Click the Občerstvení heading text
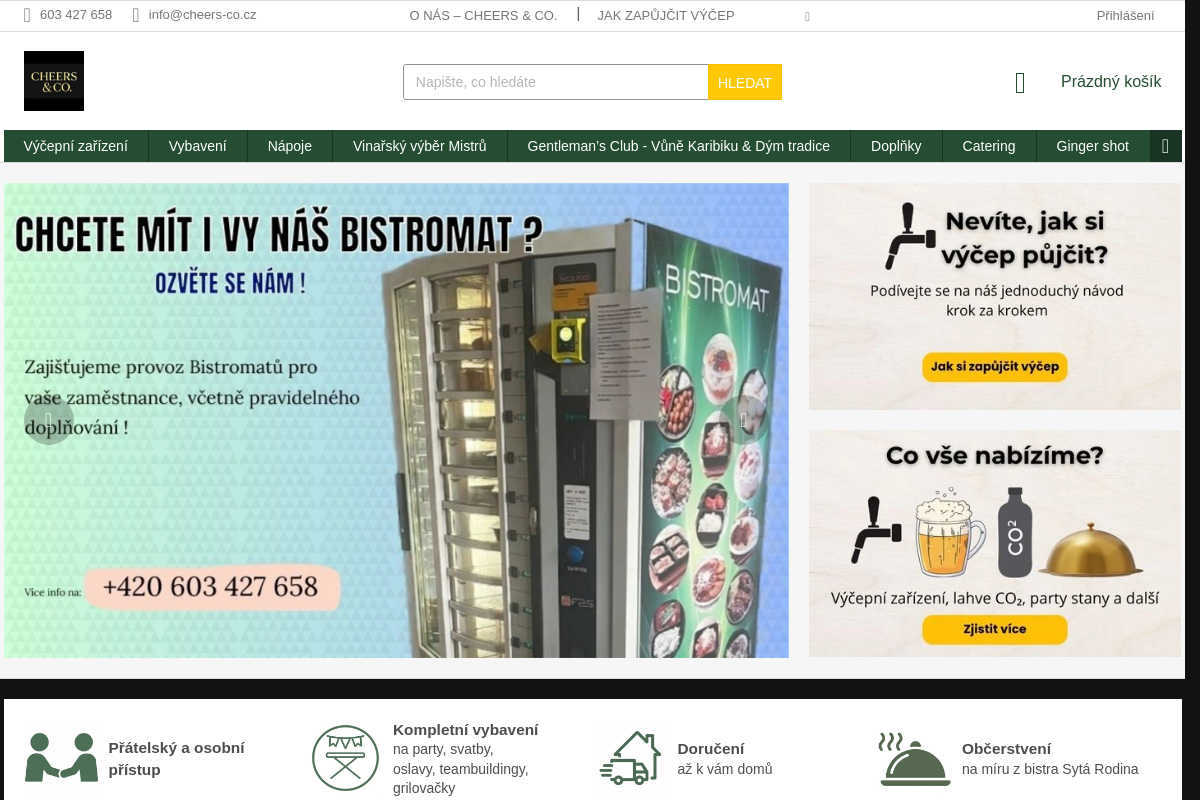Viewport: 1200px width, 800px height. [x=1006, y=749]
